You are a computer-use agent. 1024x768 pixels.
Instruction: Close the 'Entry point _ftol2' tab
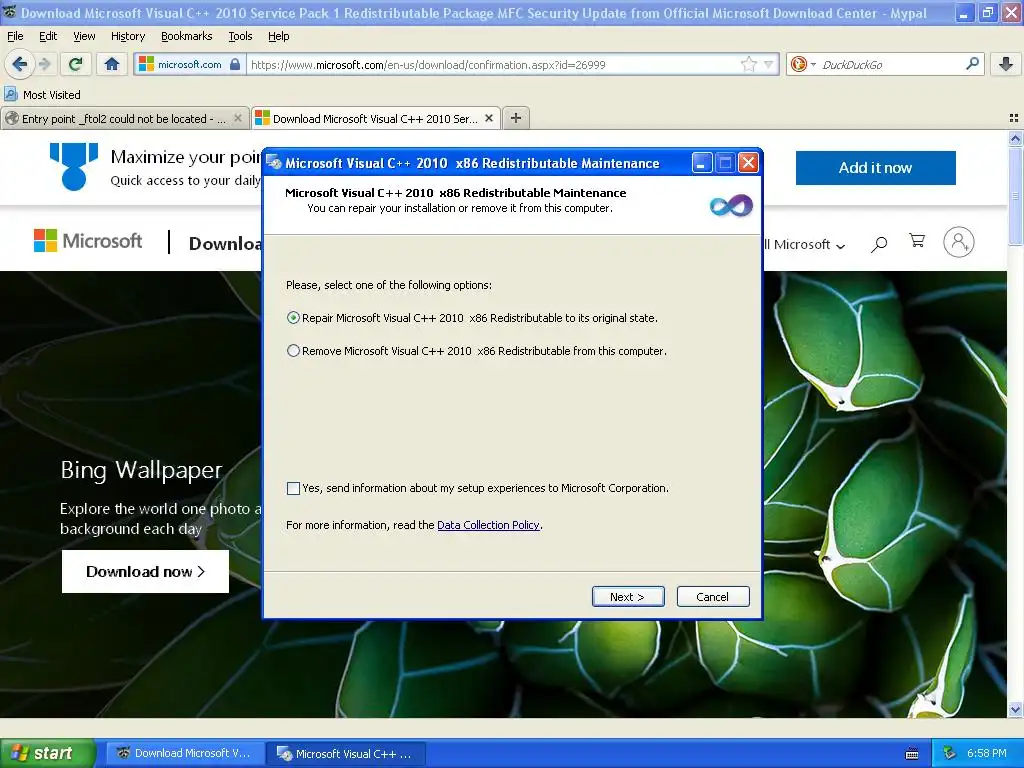pos(238,118)
